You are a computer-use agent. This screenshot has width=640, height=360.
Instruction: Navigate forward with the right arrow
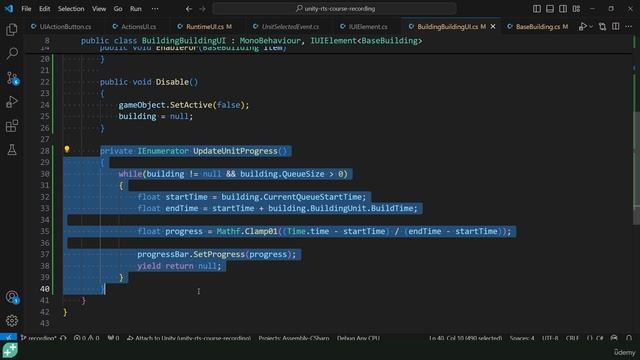click(x=202, y=9)
